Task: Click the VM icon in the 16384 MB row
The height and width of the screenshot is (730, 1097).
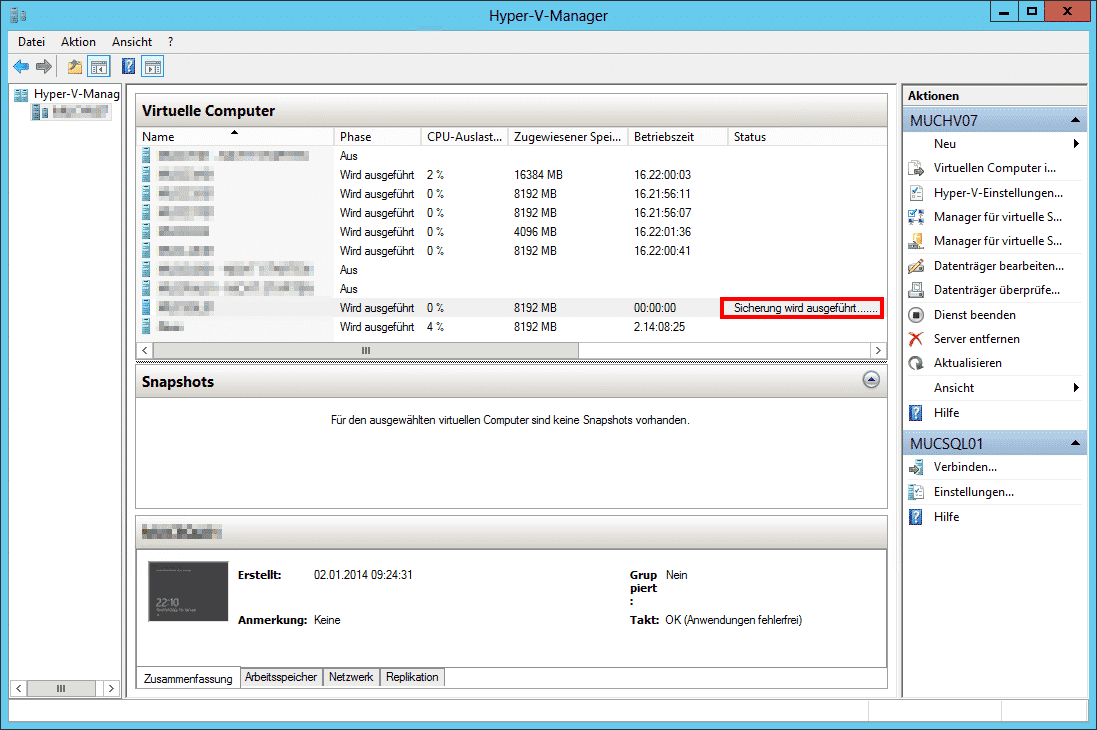Action: pyautogui.click(x=146, y=175)
